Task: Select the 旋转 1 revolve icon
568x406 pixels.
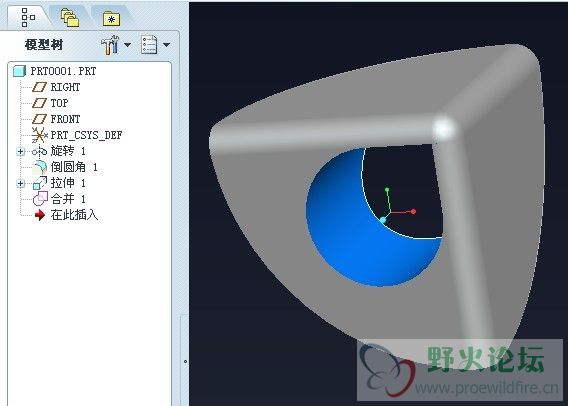Action: pos(39,151)
